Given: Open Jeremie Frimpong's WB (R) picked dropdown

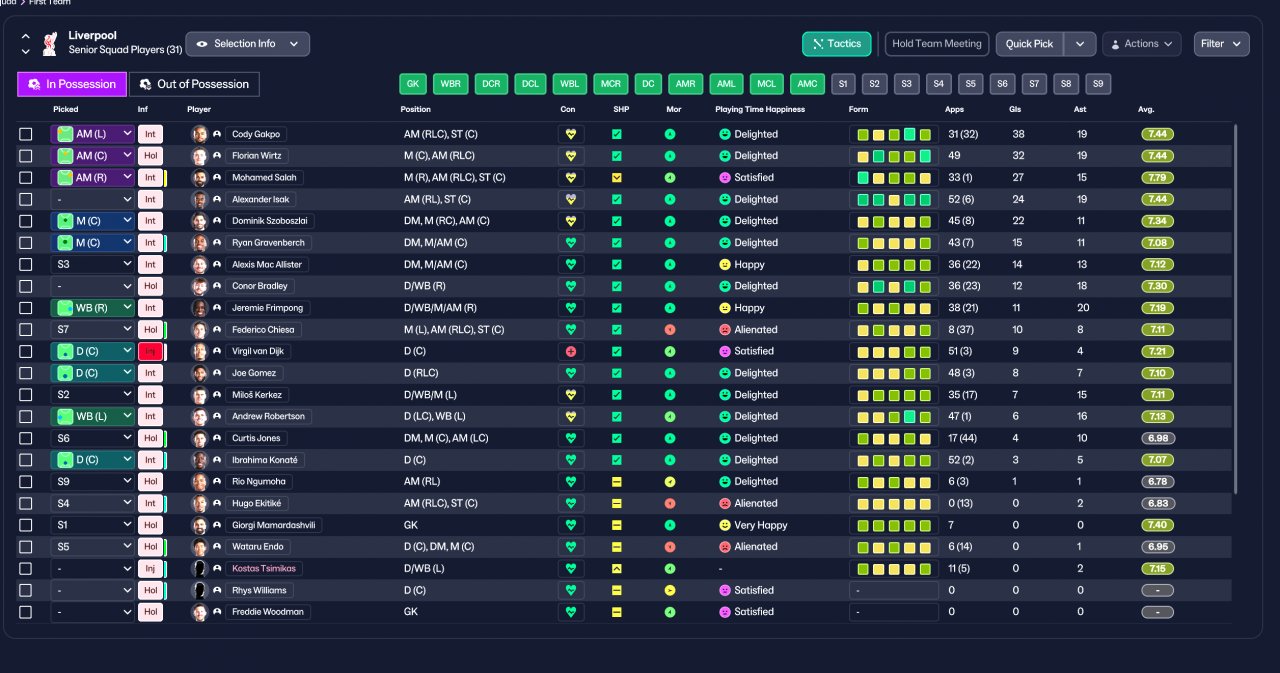Looking at the screenshot, I should 93,308.
